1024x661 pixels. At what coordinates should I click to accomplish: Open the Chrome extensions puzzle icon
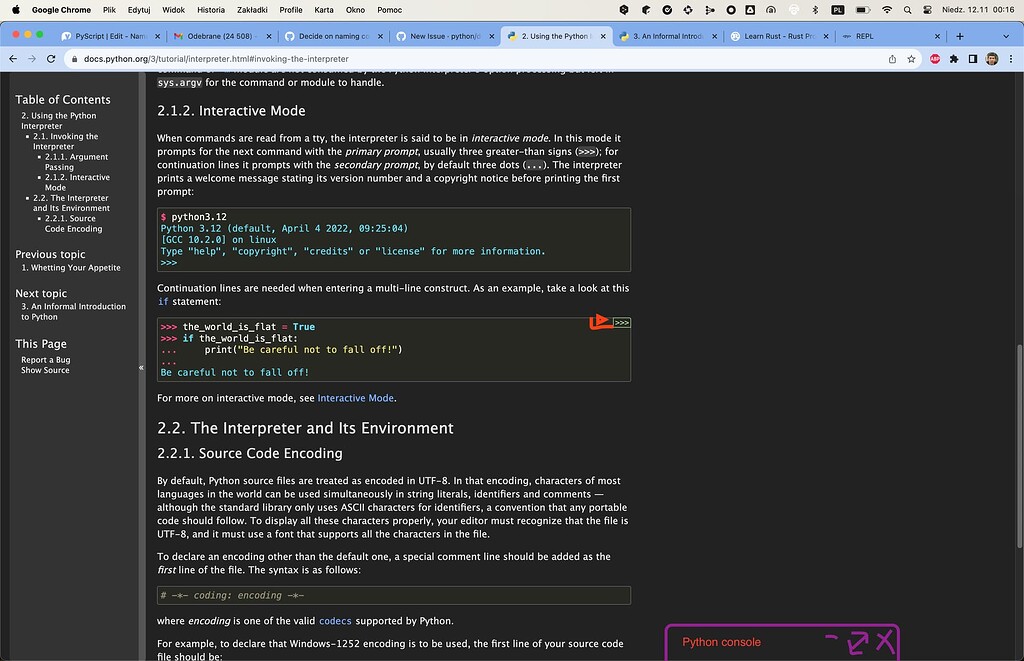click(x=953, y=58)
